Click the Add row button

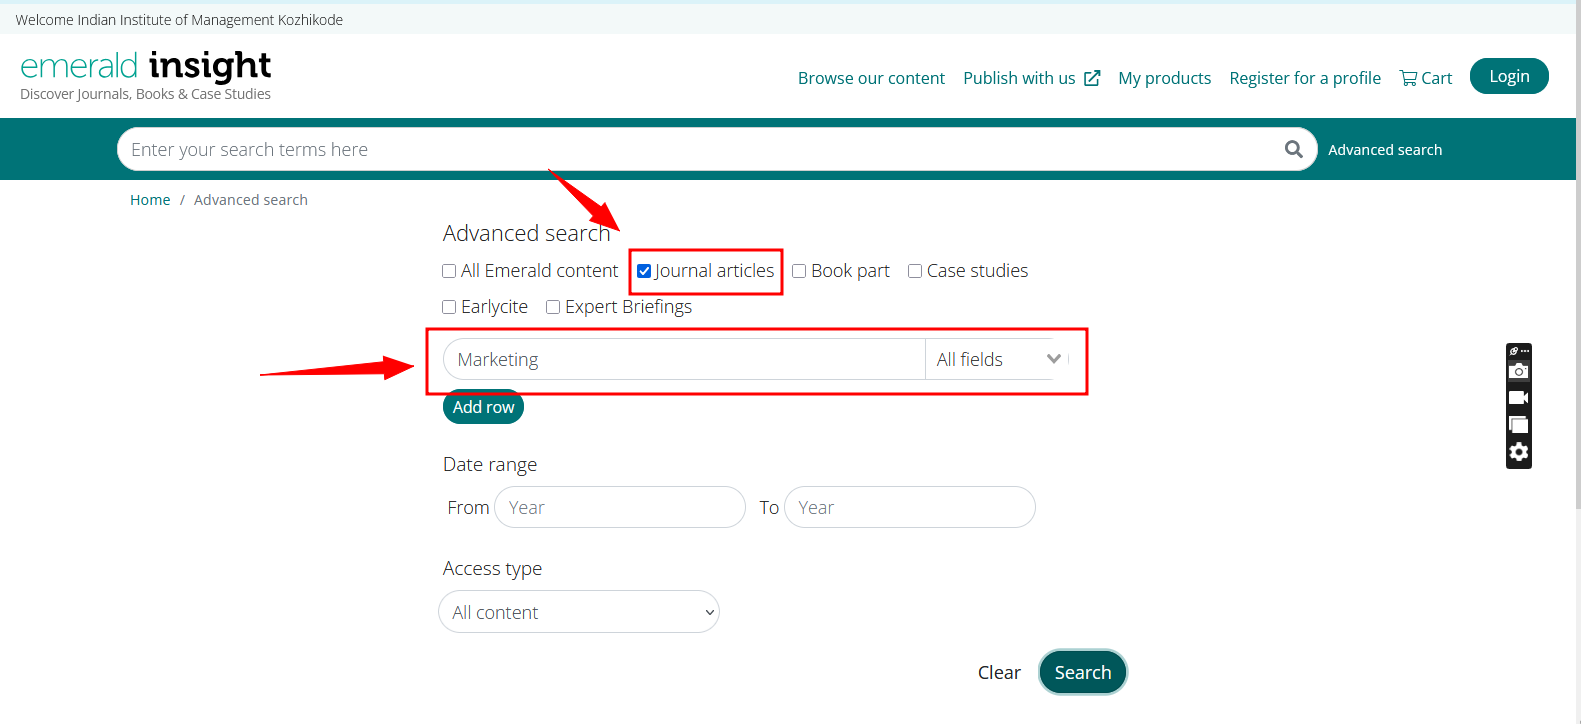[483, 407]
